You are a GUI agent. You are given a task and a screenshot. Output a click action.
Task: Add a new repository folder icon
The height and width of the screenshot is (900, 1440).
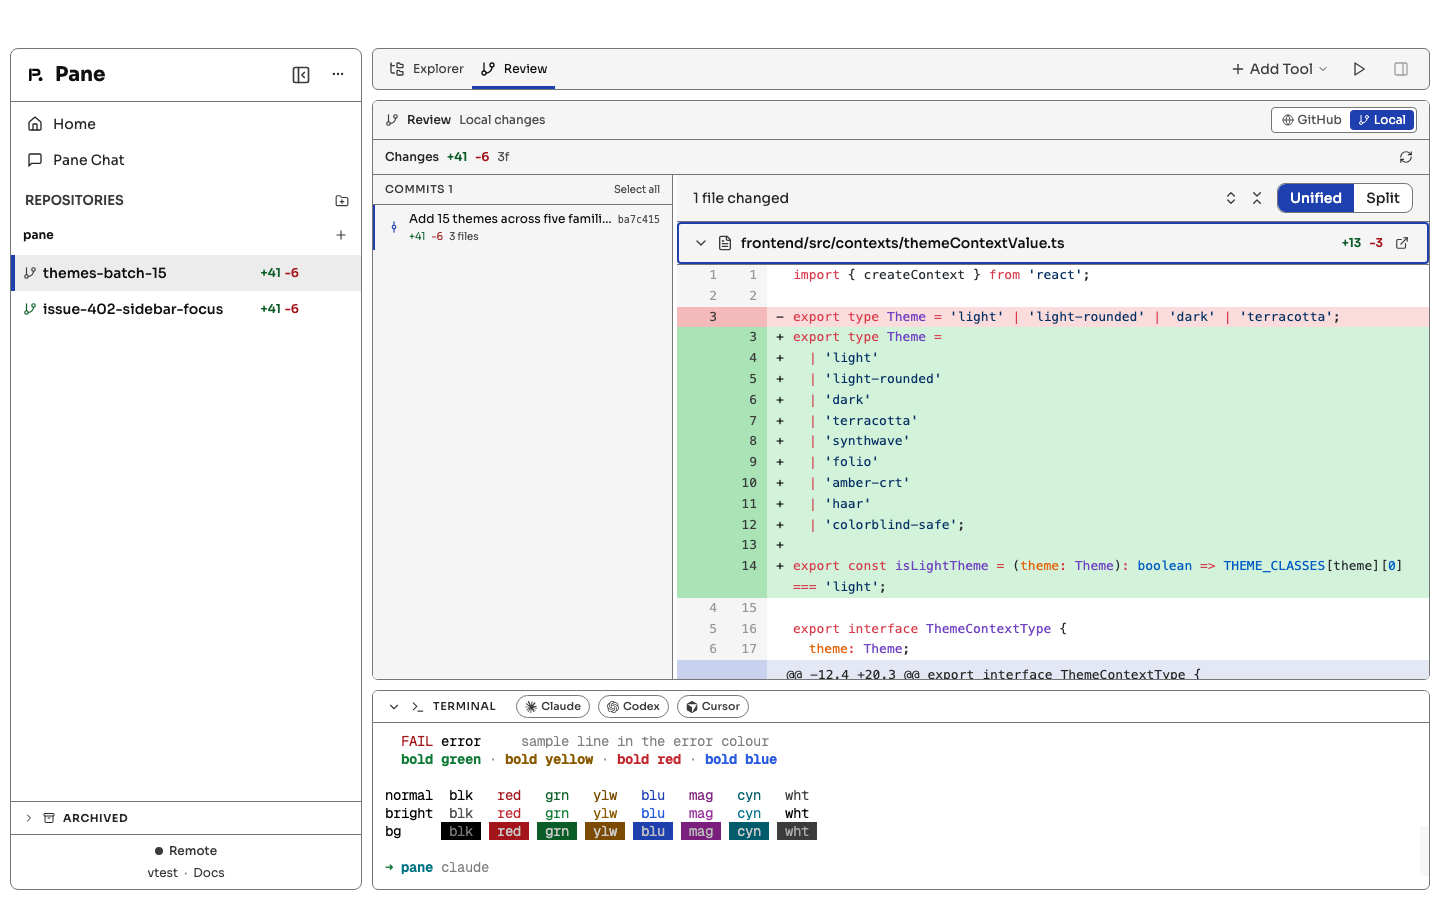(x=342, y=201)
